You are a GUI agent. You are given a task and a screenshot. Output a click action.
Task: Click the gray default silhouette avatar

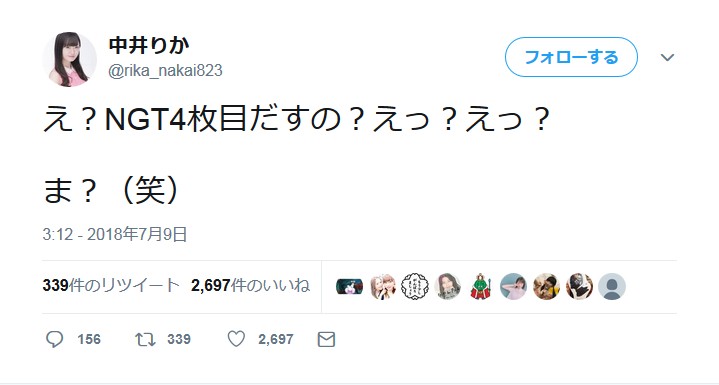(x=612, y=286)
